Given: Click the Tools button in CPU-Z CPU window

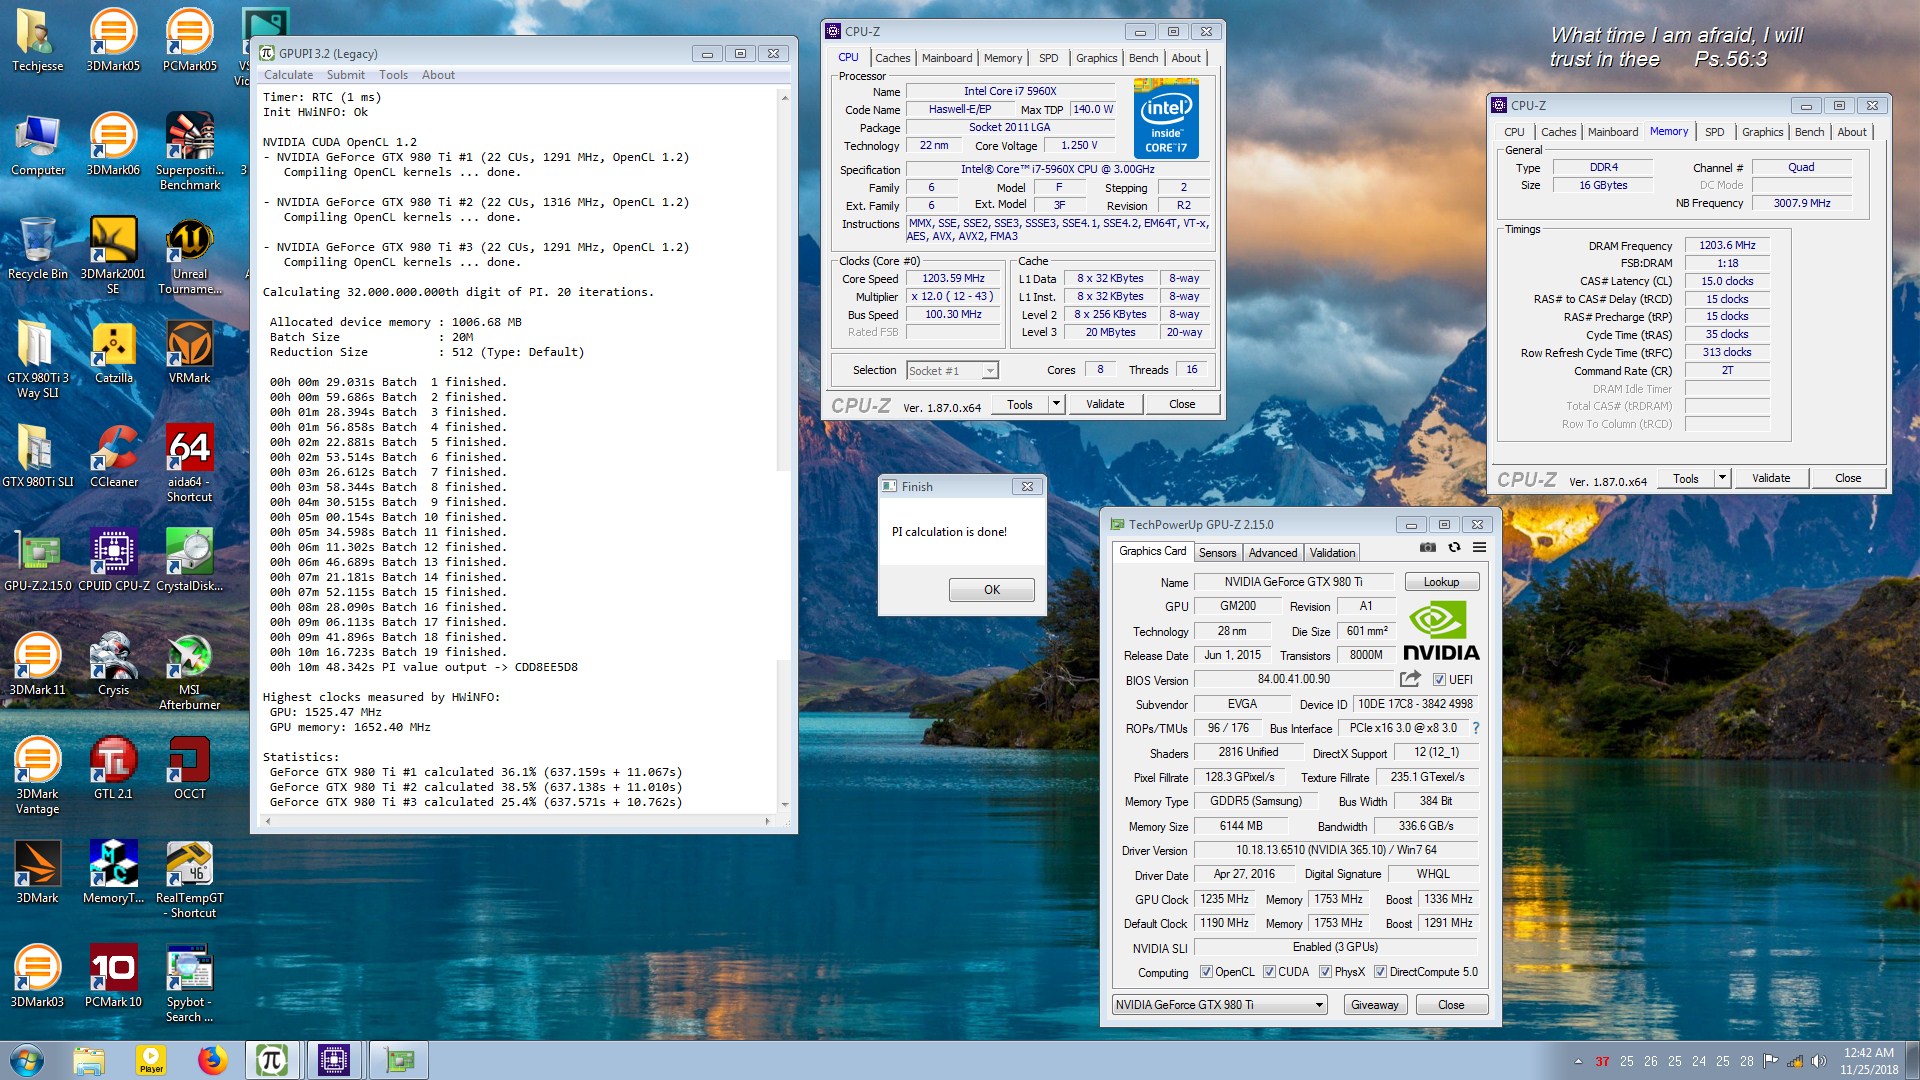Looking at the screenshot, I should [x=1019, y=404].
